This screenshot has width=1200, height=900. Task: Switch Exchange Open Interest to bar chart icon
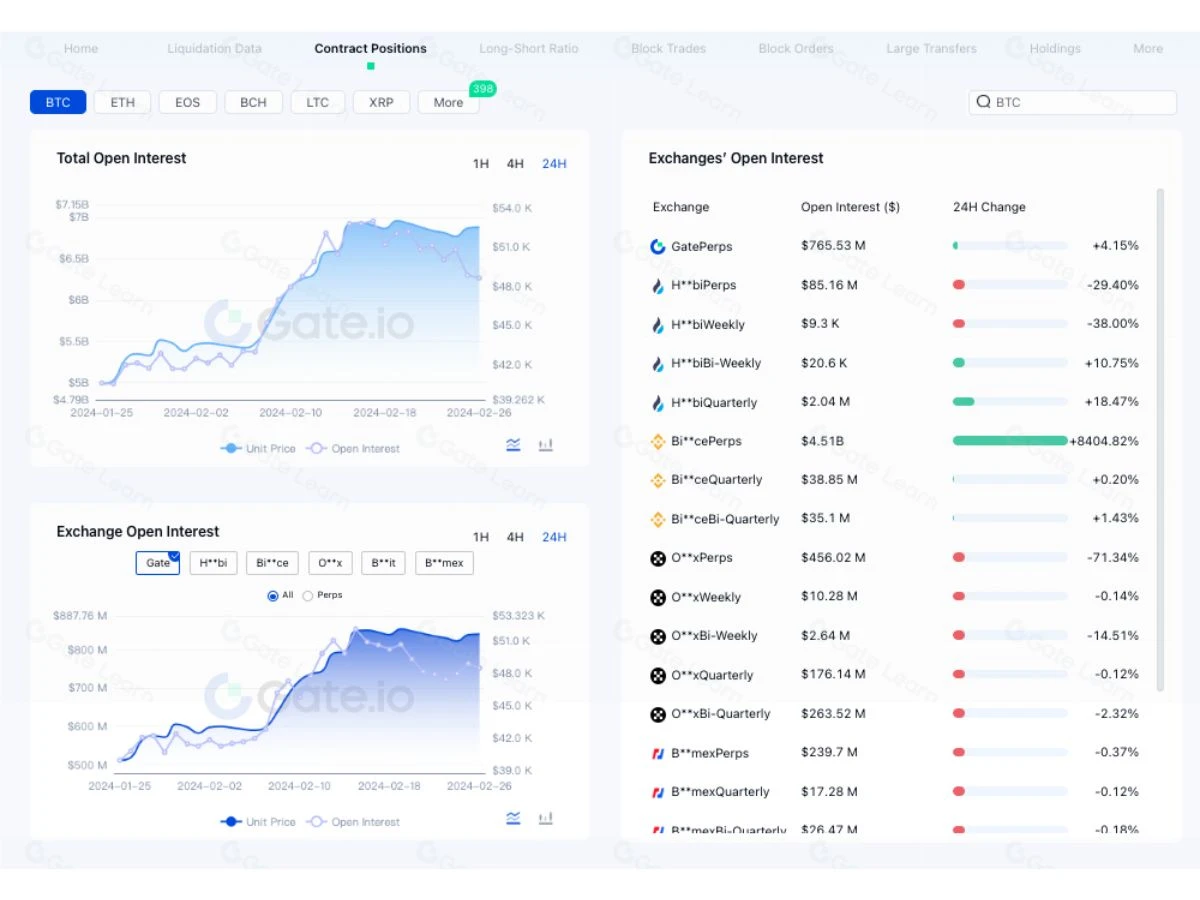pyautogui.click(x=546, y=818)
